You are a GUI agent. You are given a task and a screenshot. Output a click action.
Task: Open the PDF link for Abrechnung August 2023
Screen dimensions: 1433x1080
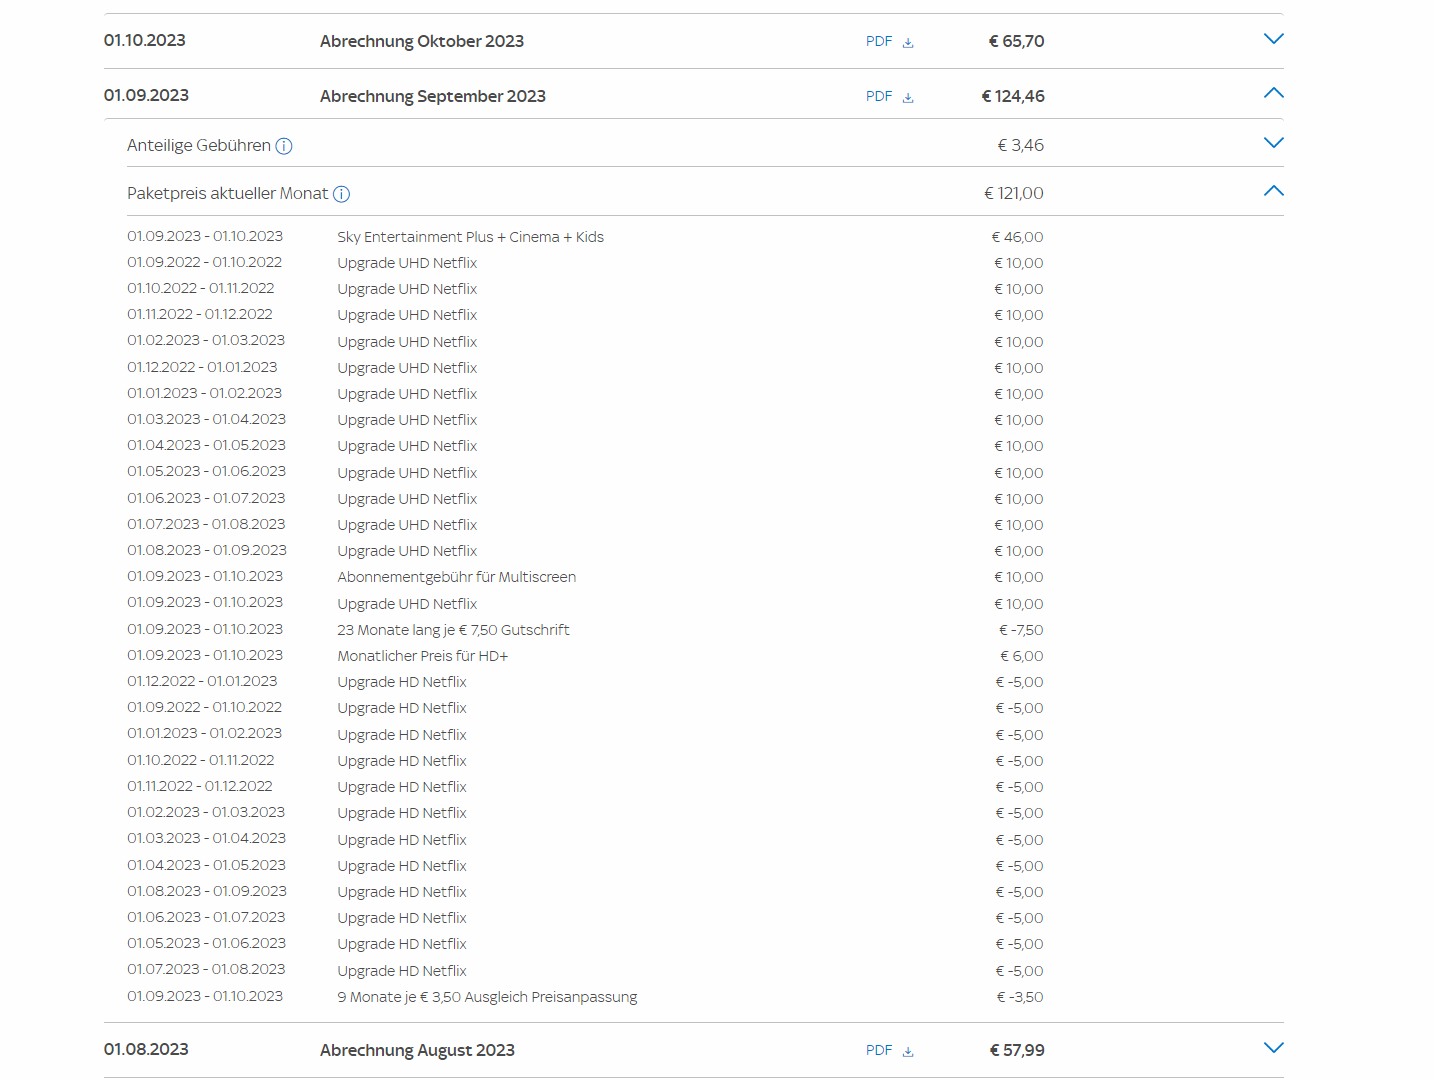pyautogui.click(x=879, y=1050)
